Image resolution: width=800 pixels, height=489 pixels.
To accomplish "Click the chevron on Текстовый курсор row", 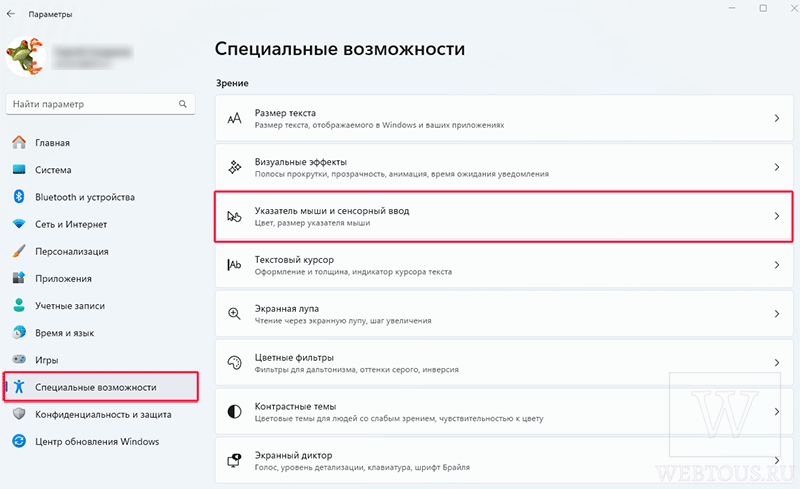I will click(x=777, y=265).
